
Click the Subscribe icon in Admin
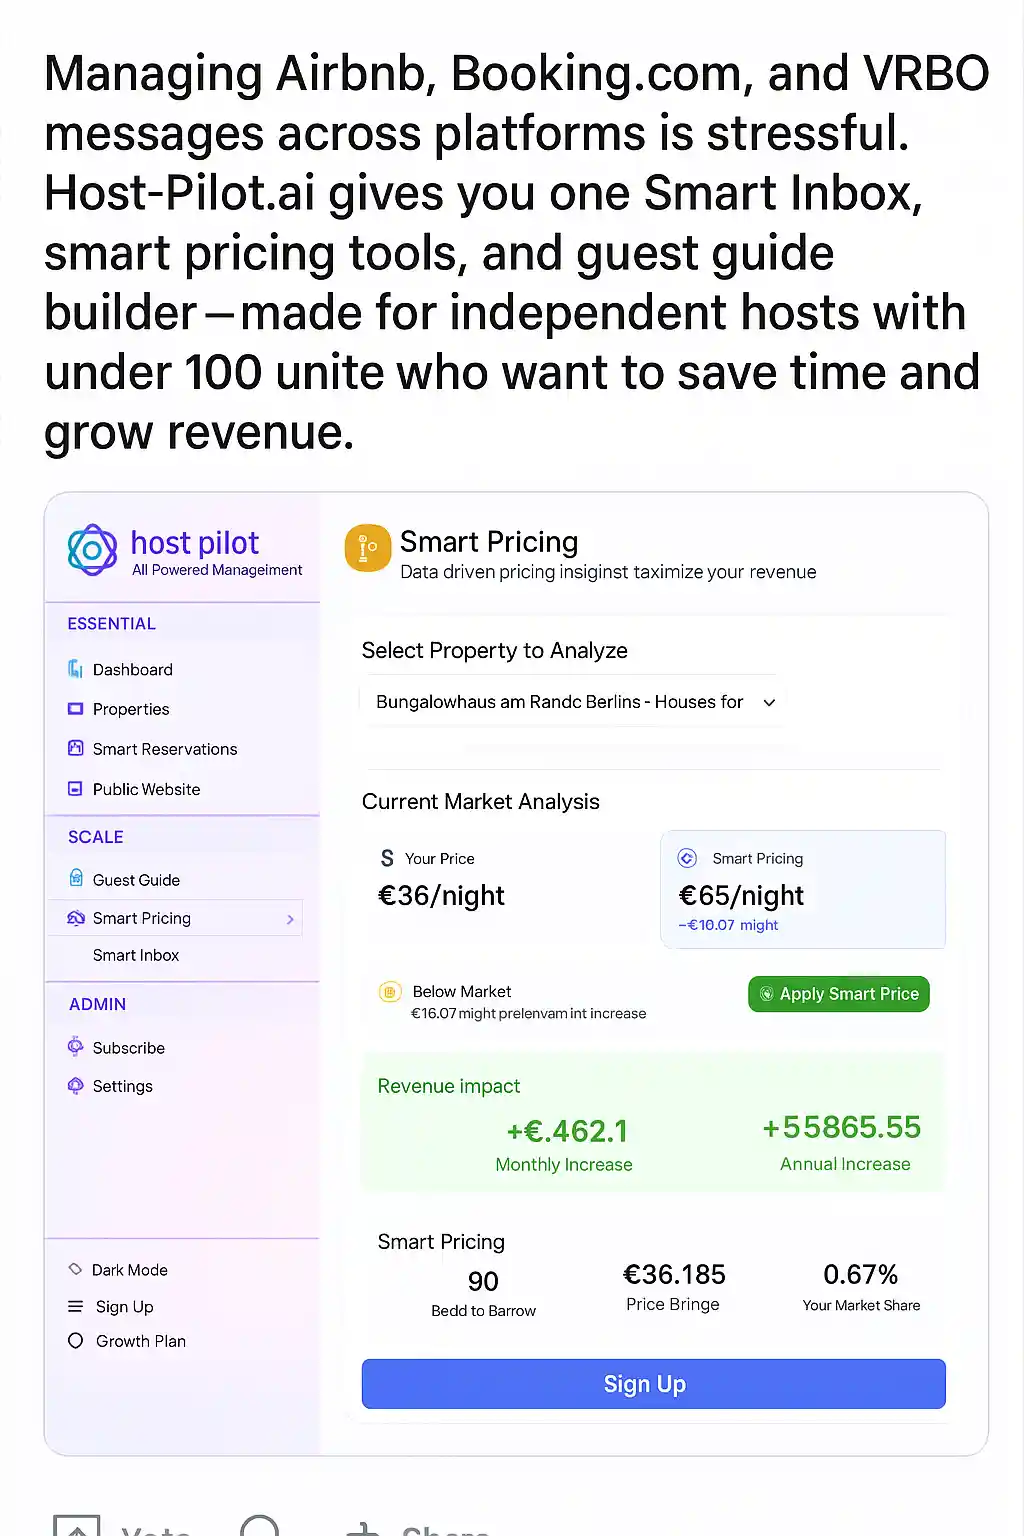point(75,1047)
